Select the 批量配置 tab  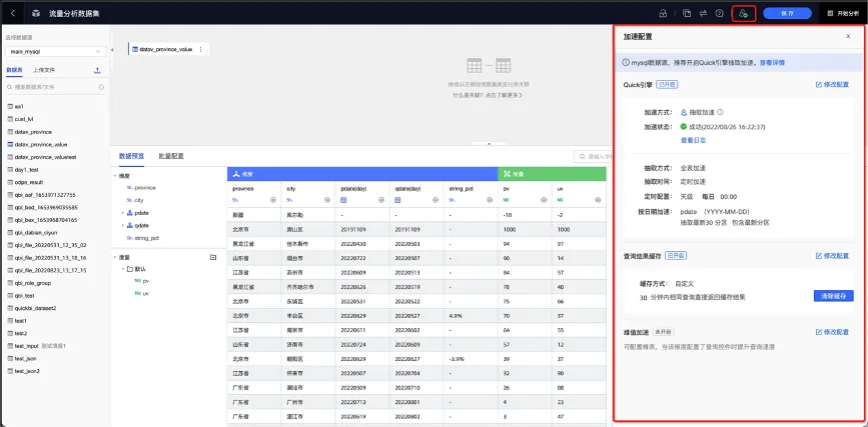pos(171,156)
